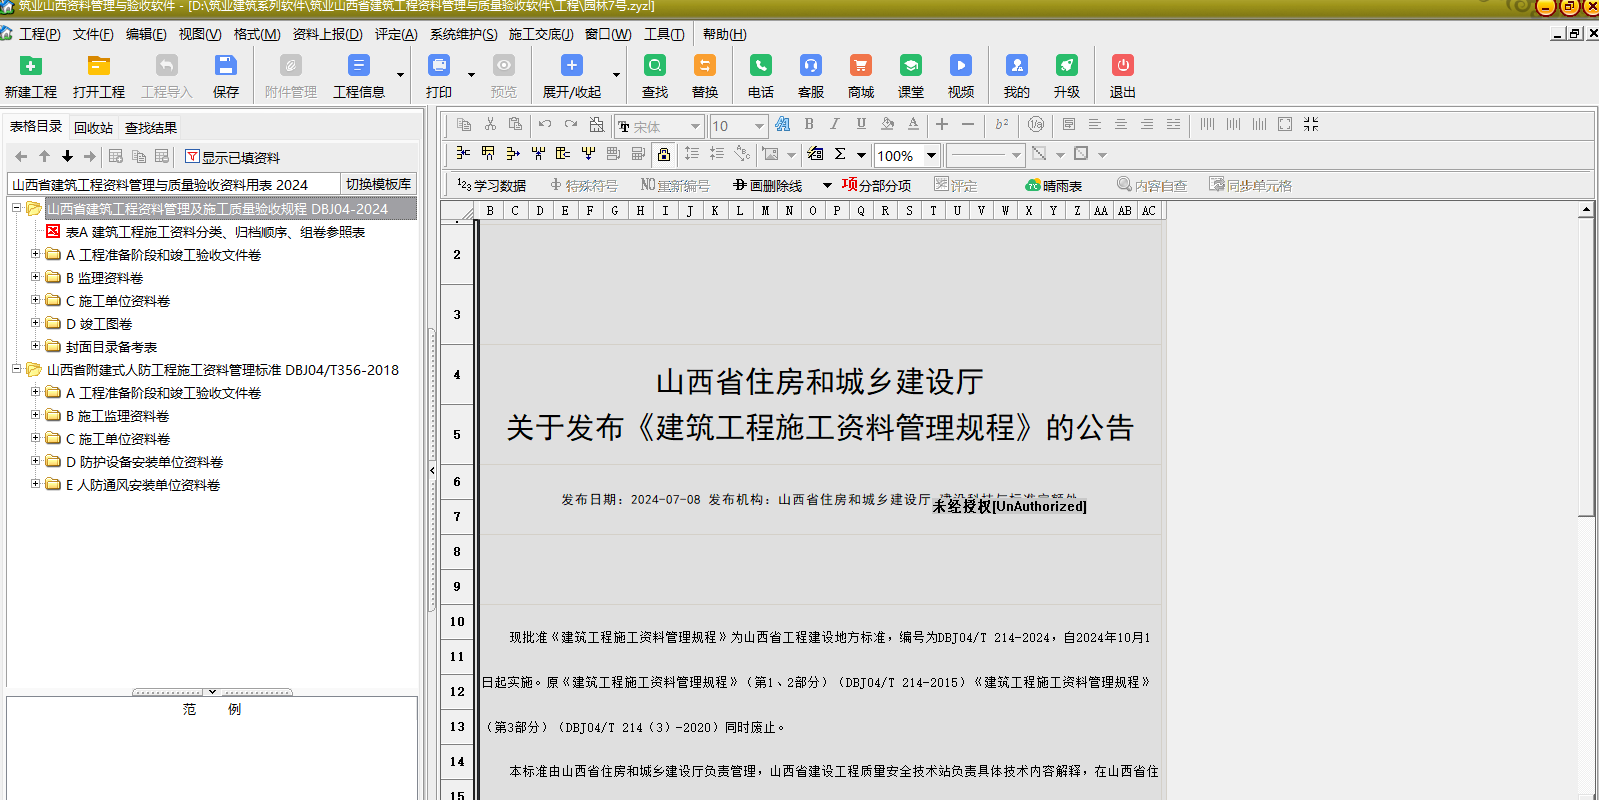Click the 升级 upgrade rocket icon
This screenshot has height=800, width=1599.
click(1066, 66)
